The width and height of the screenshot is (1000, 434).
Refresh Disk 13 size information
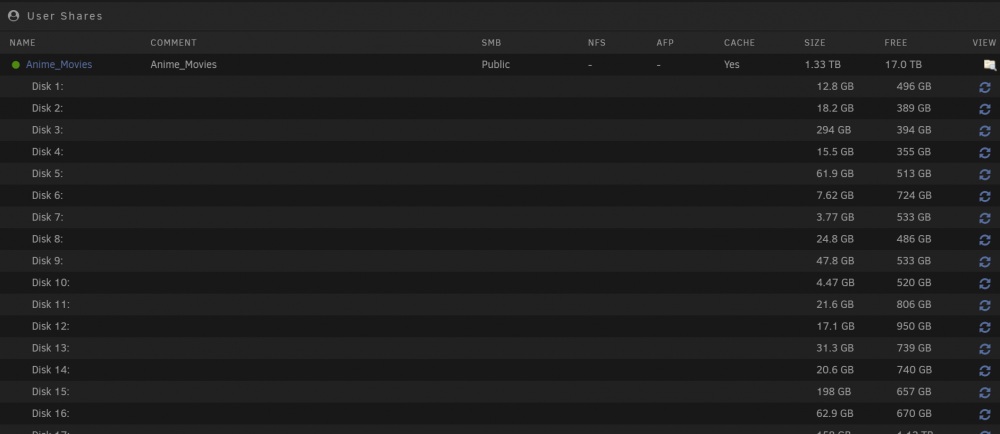coord(985,349)
